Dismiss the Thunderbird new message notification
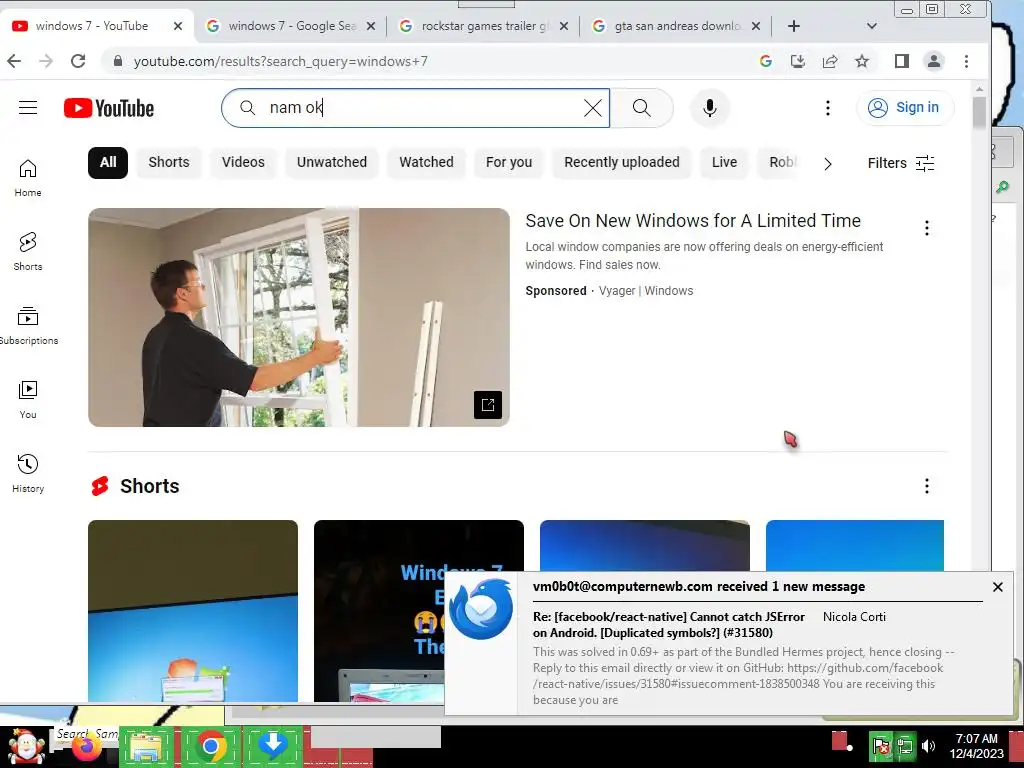This screenshot has width=1024, height=768. pos(998,587)
